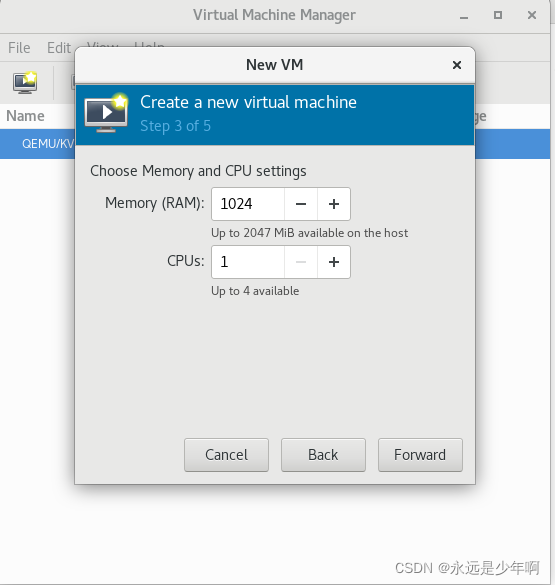Go to previous step with Back
The height and width of the screenshot is (585, 555).
pos(323,455)
